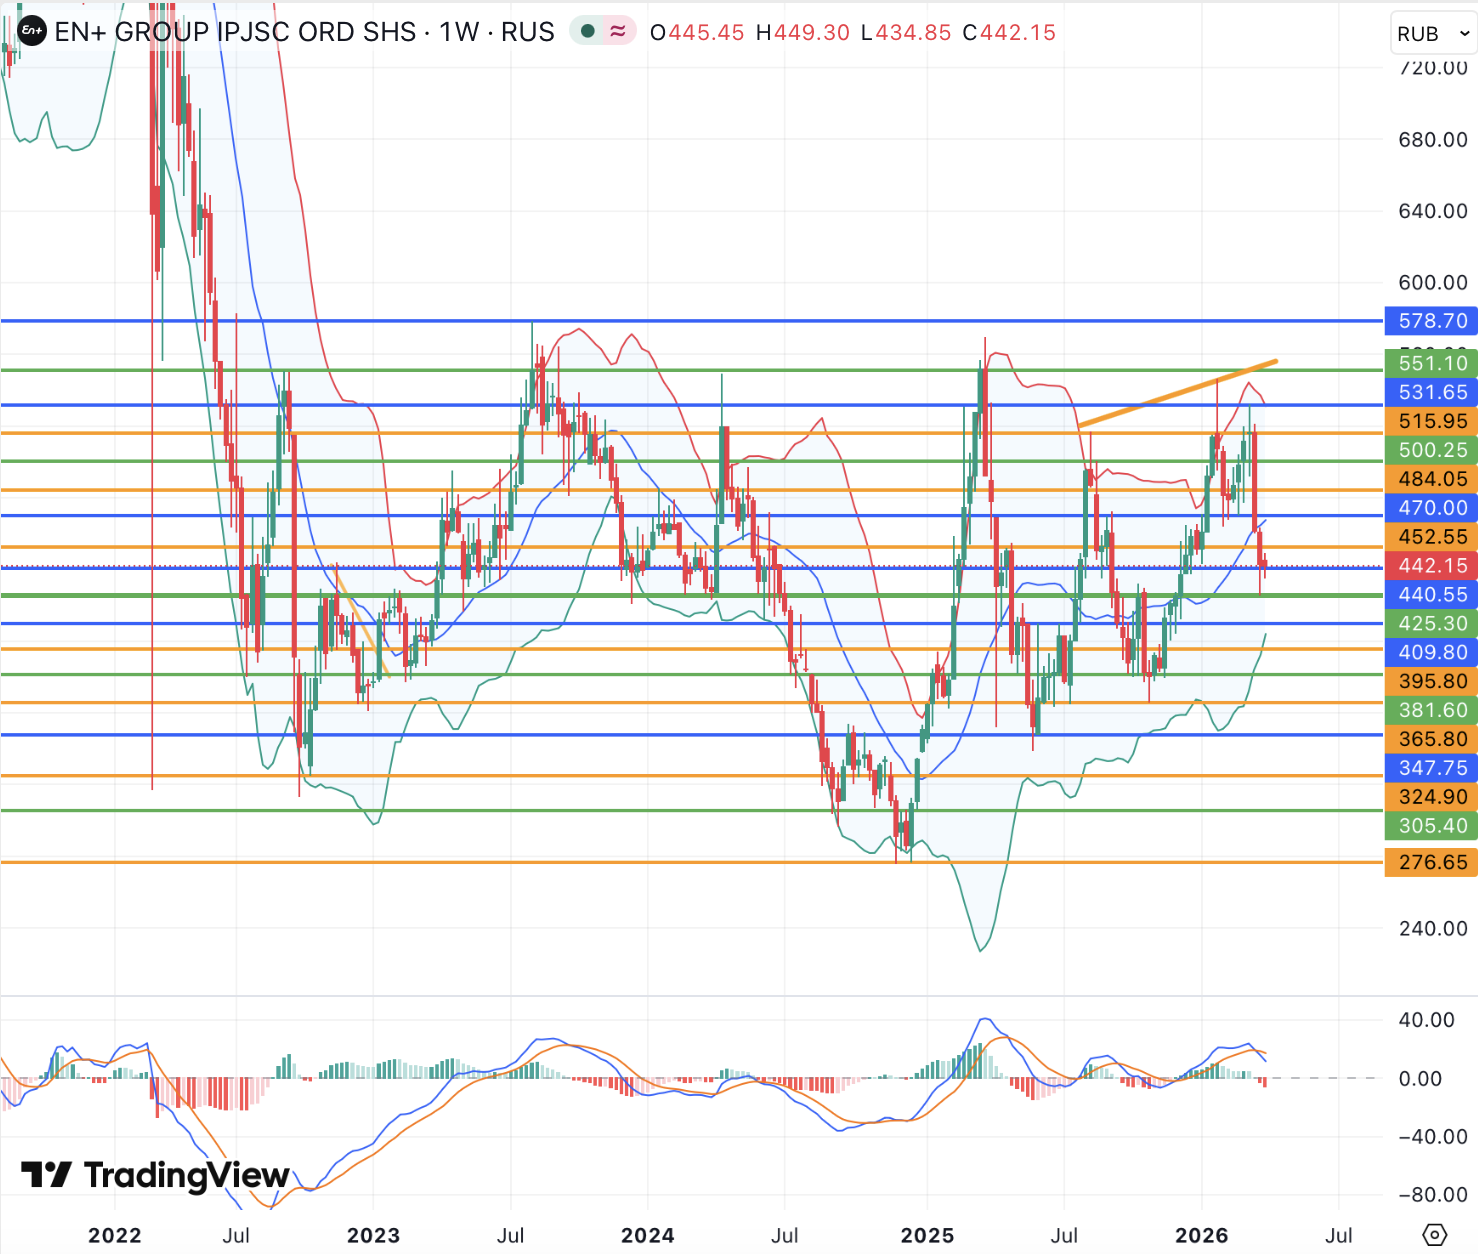Click the close price value C442.15
Screen dimensions: 1478x1254
(1009, 32)
